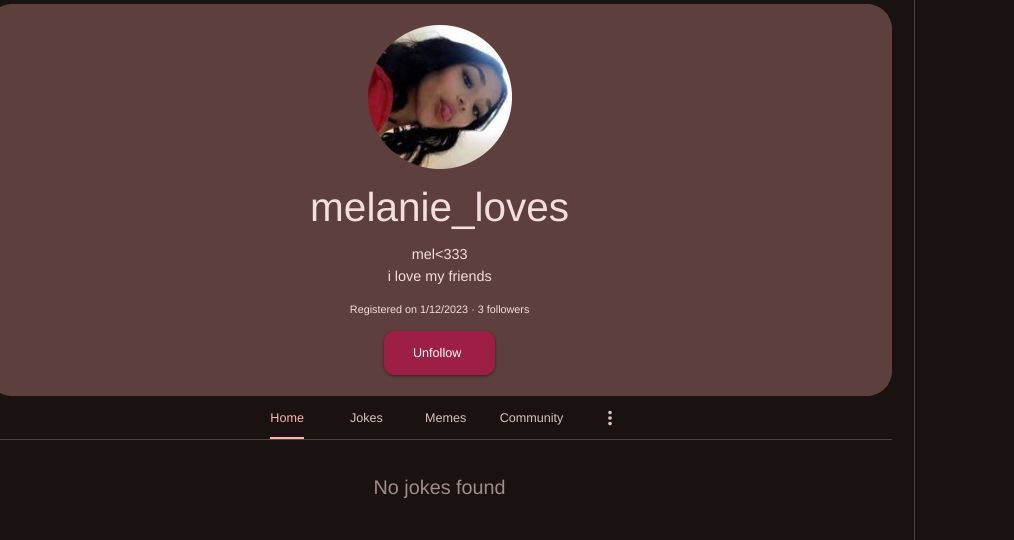Click melanie_loves circular profile avatar
1014x540 pixels.
pos(440,97)
